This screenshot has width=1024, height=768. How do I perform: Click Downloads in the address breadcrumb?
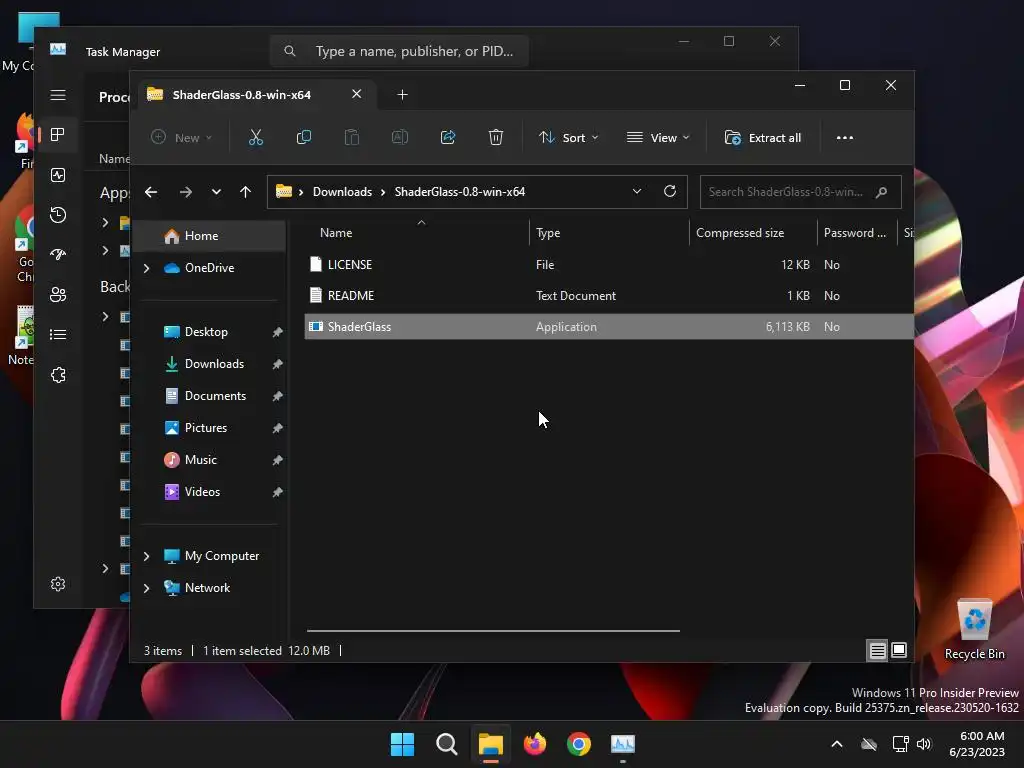click(342, 192)
